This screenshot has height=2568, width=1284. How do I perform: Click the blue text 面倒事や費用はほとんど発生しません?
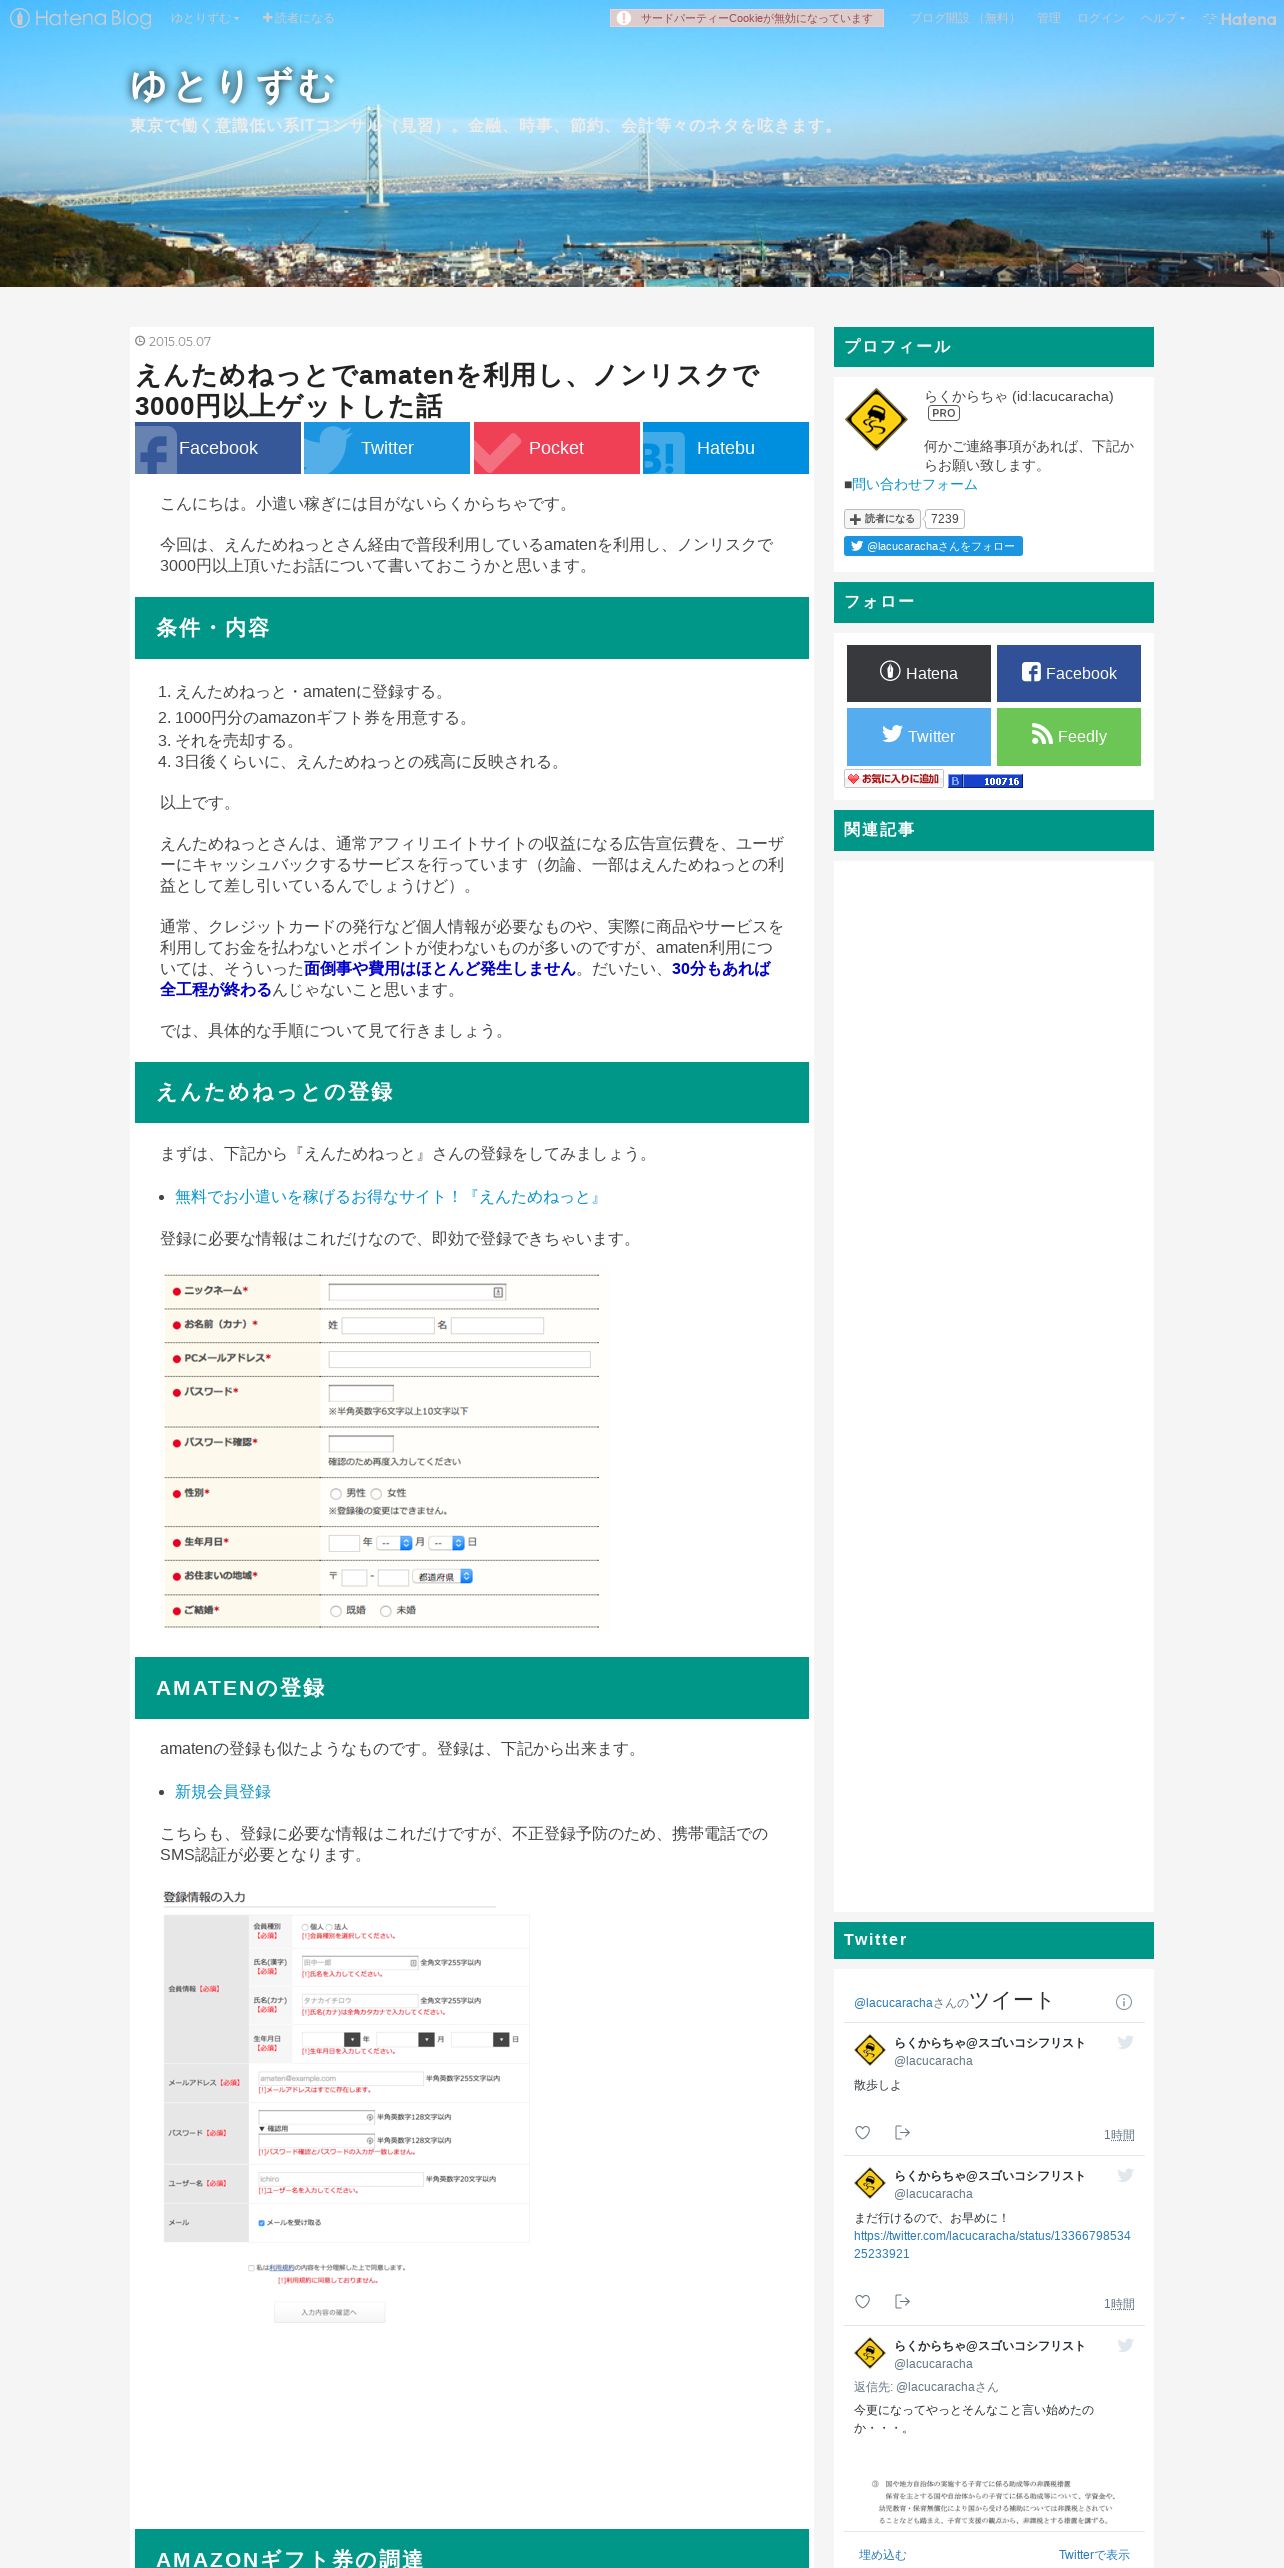pyautogui.click(x=440, y=969)
